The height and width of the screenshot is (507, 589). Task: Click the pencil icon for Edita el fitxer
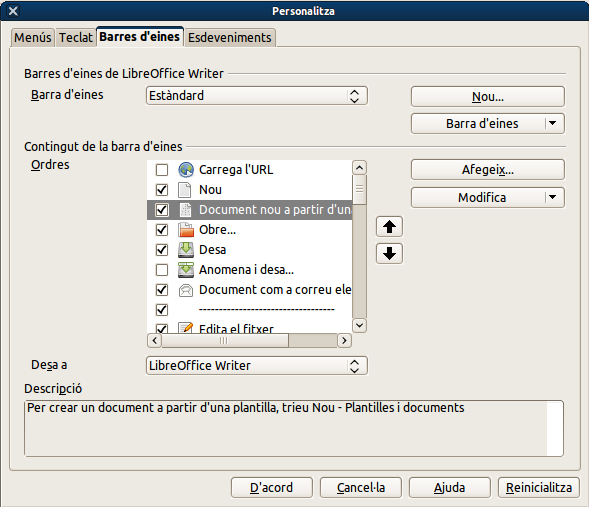click(186, 328)
